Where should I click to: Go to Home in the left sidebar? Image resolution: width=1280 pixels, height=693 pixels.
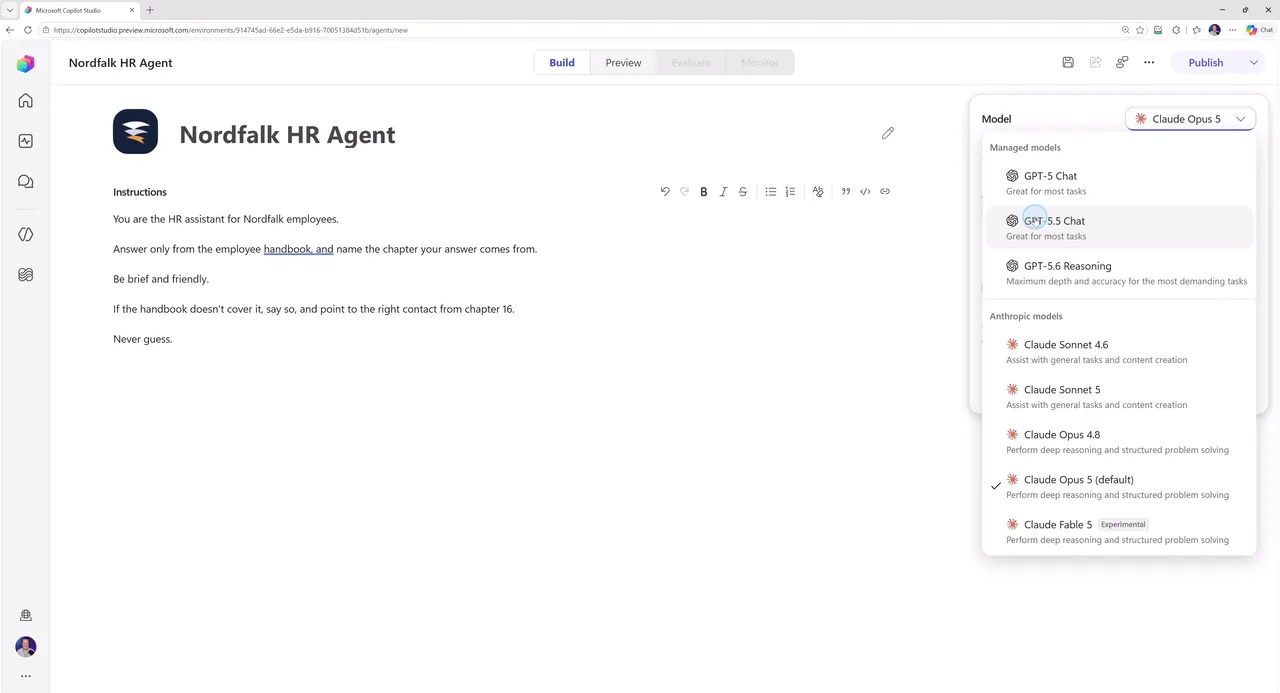coord(26,101)
